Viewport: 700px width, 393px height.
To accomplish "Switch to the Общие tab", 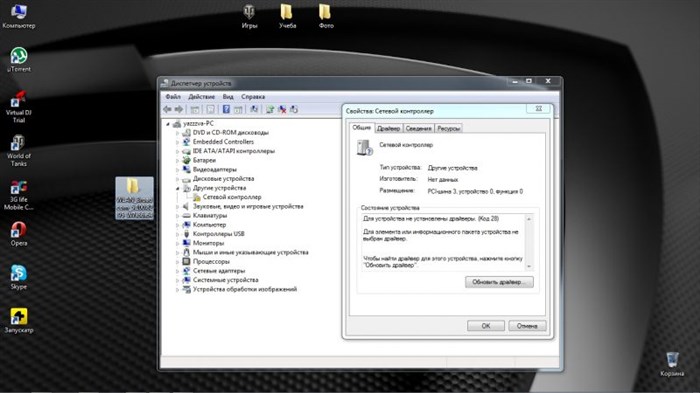I will (362, 128).
